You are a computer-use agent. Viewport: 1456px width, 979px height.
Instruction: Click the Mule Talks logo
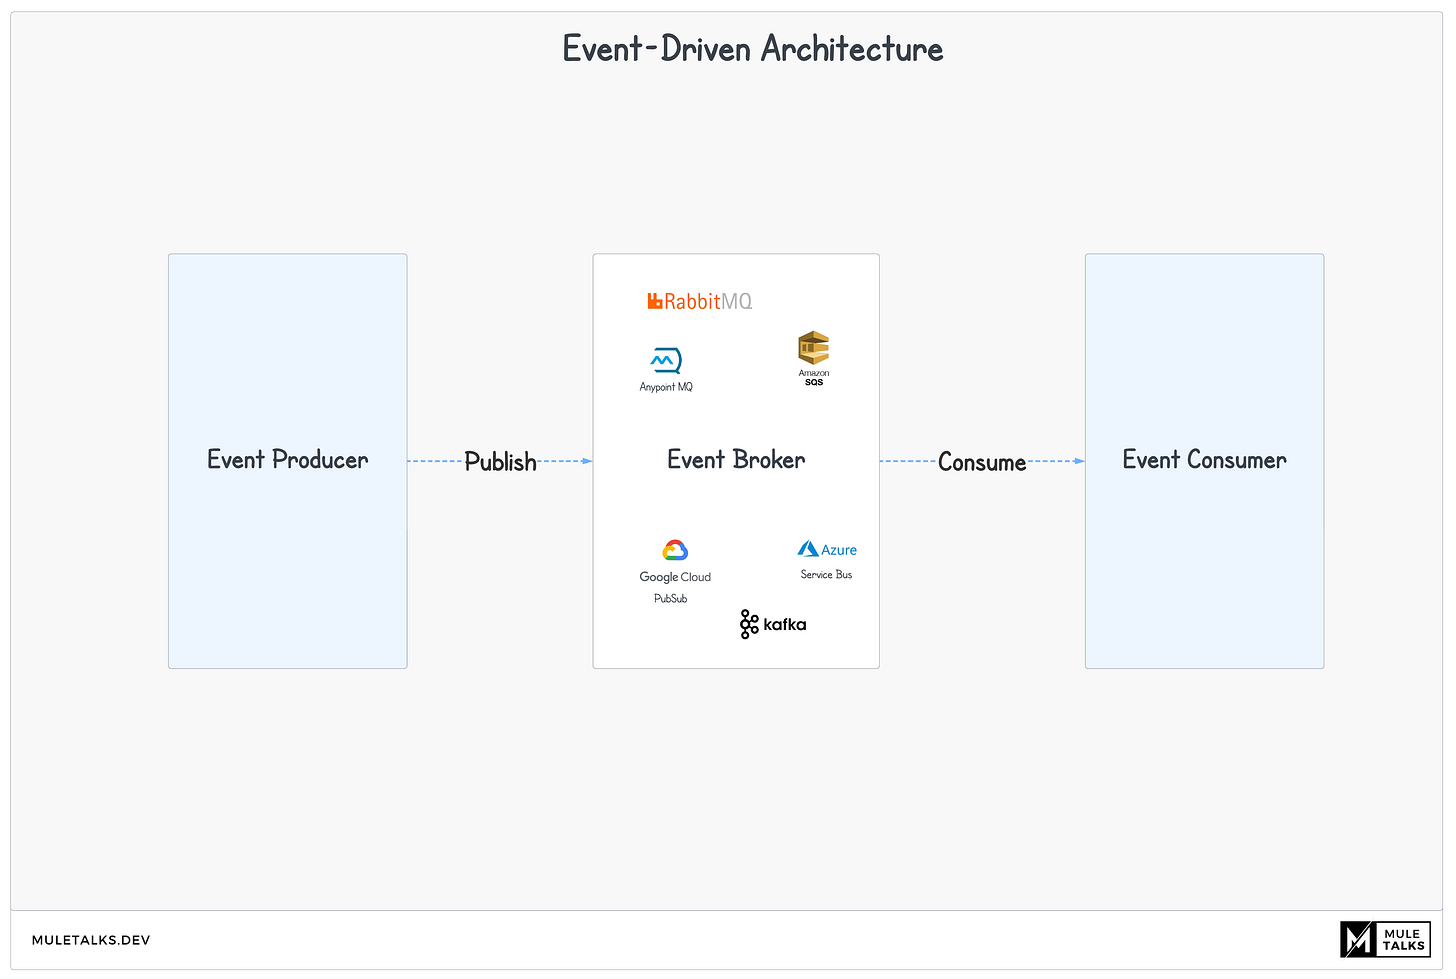pos(1385,940)
